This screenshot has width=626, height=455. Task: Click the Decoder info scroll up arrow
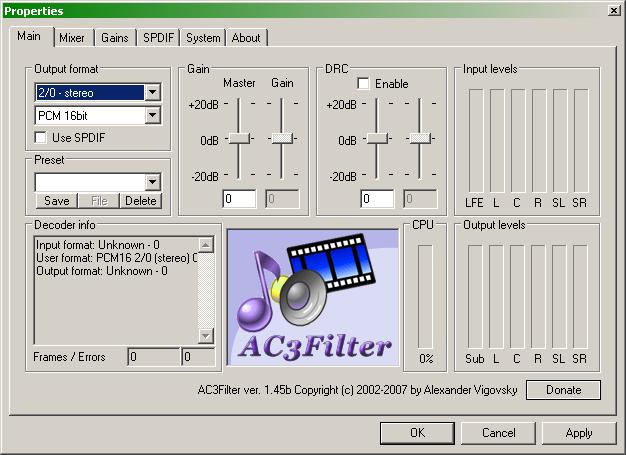(x=206, y=245)
